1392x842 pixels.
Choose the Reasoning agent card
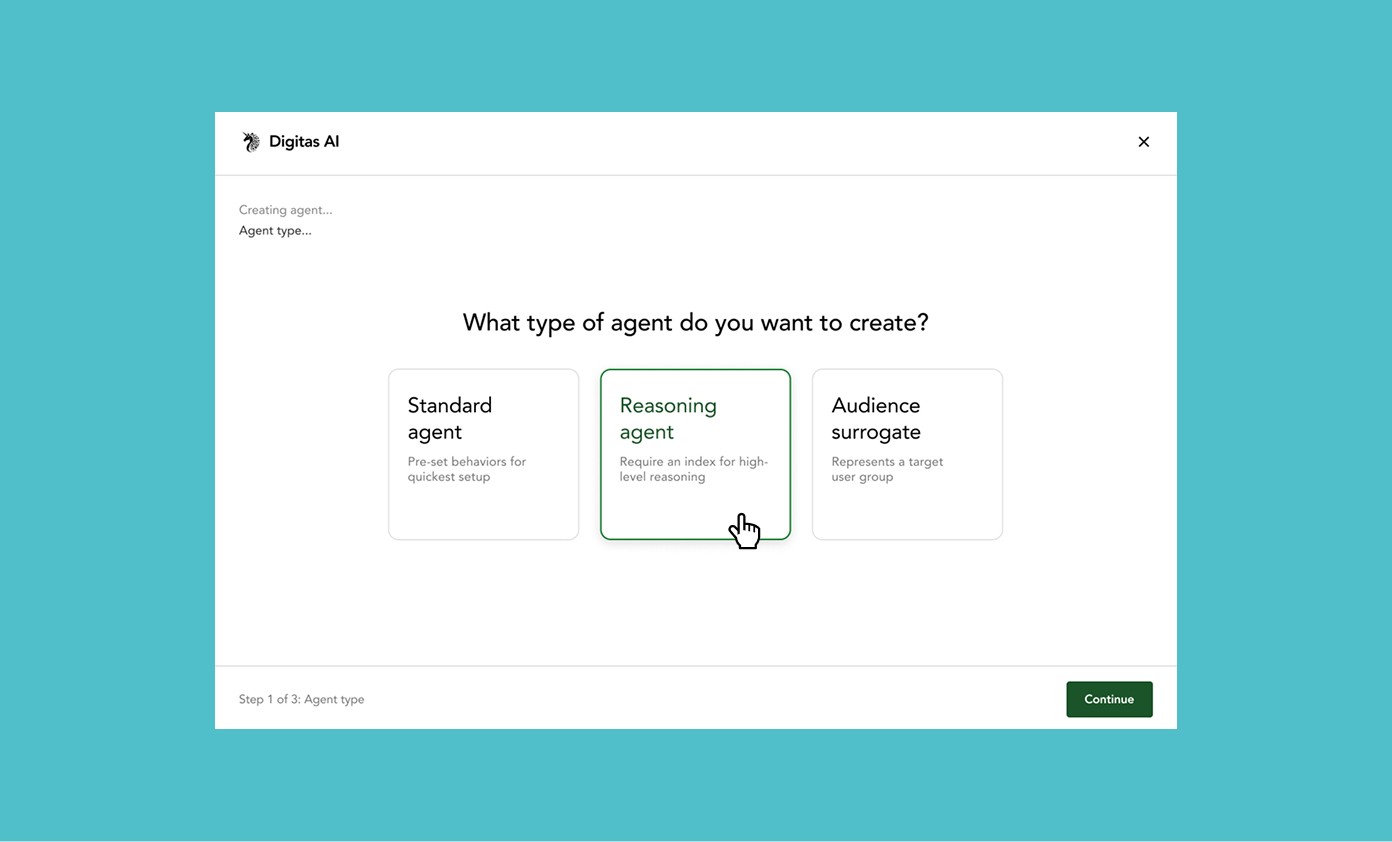[695, 454]
